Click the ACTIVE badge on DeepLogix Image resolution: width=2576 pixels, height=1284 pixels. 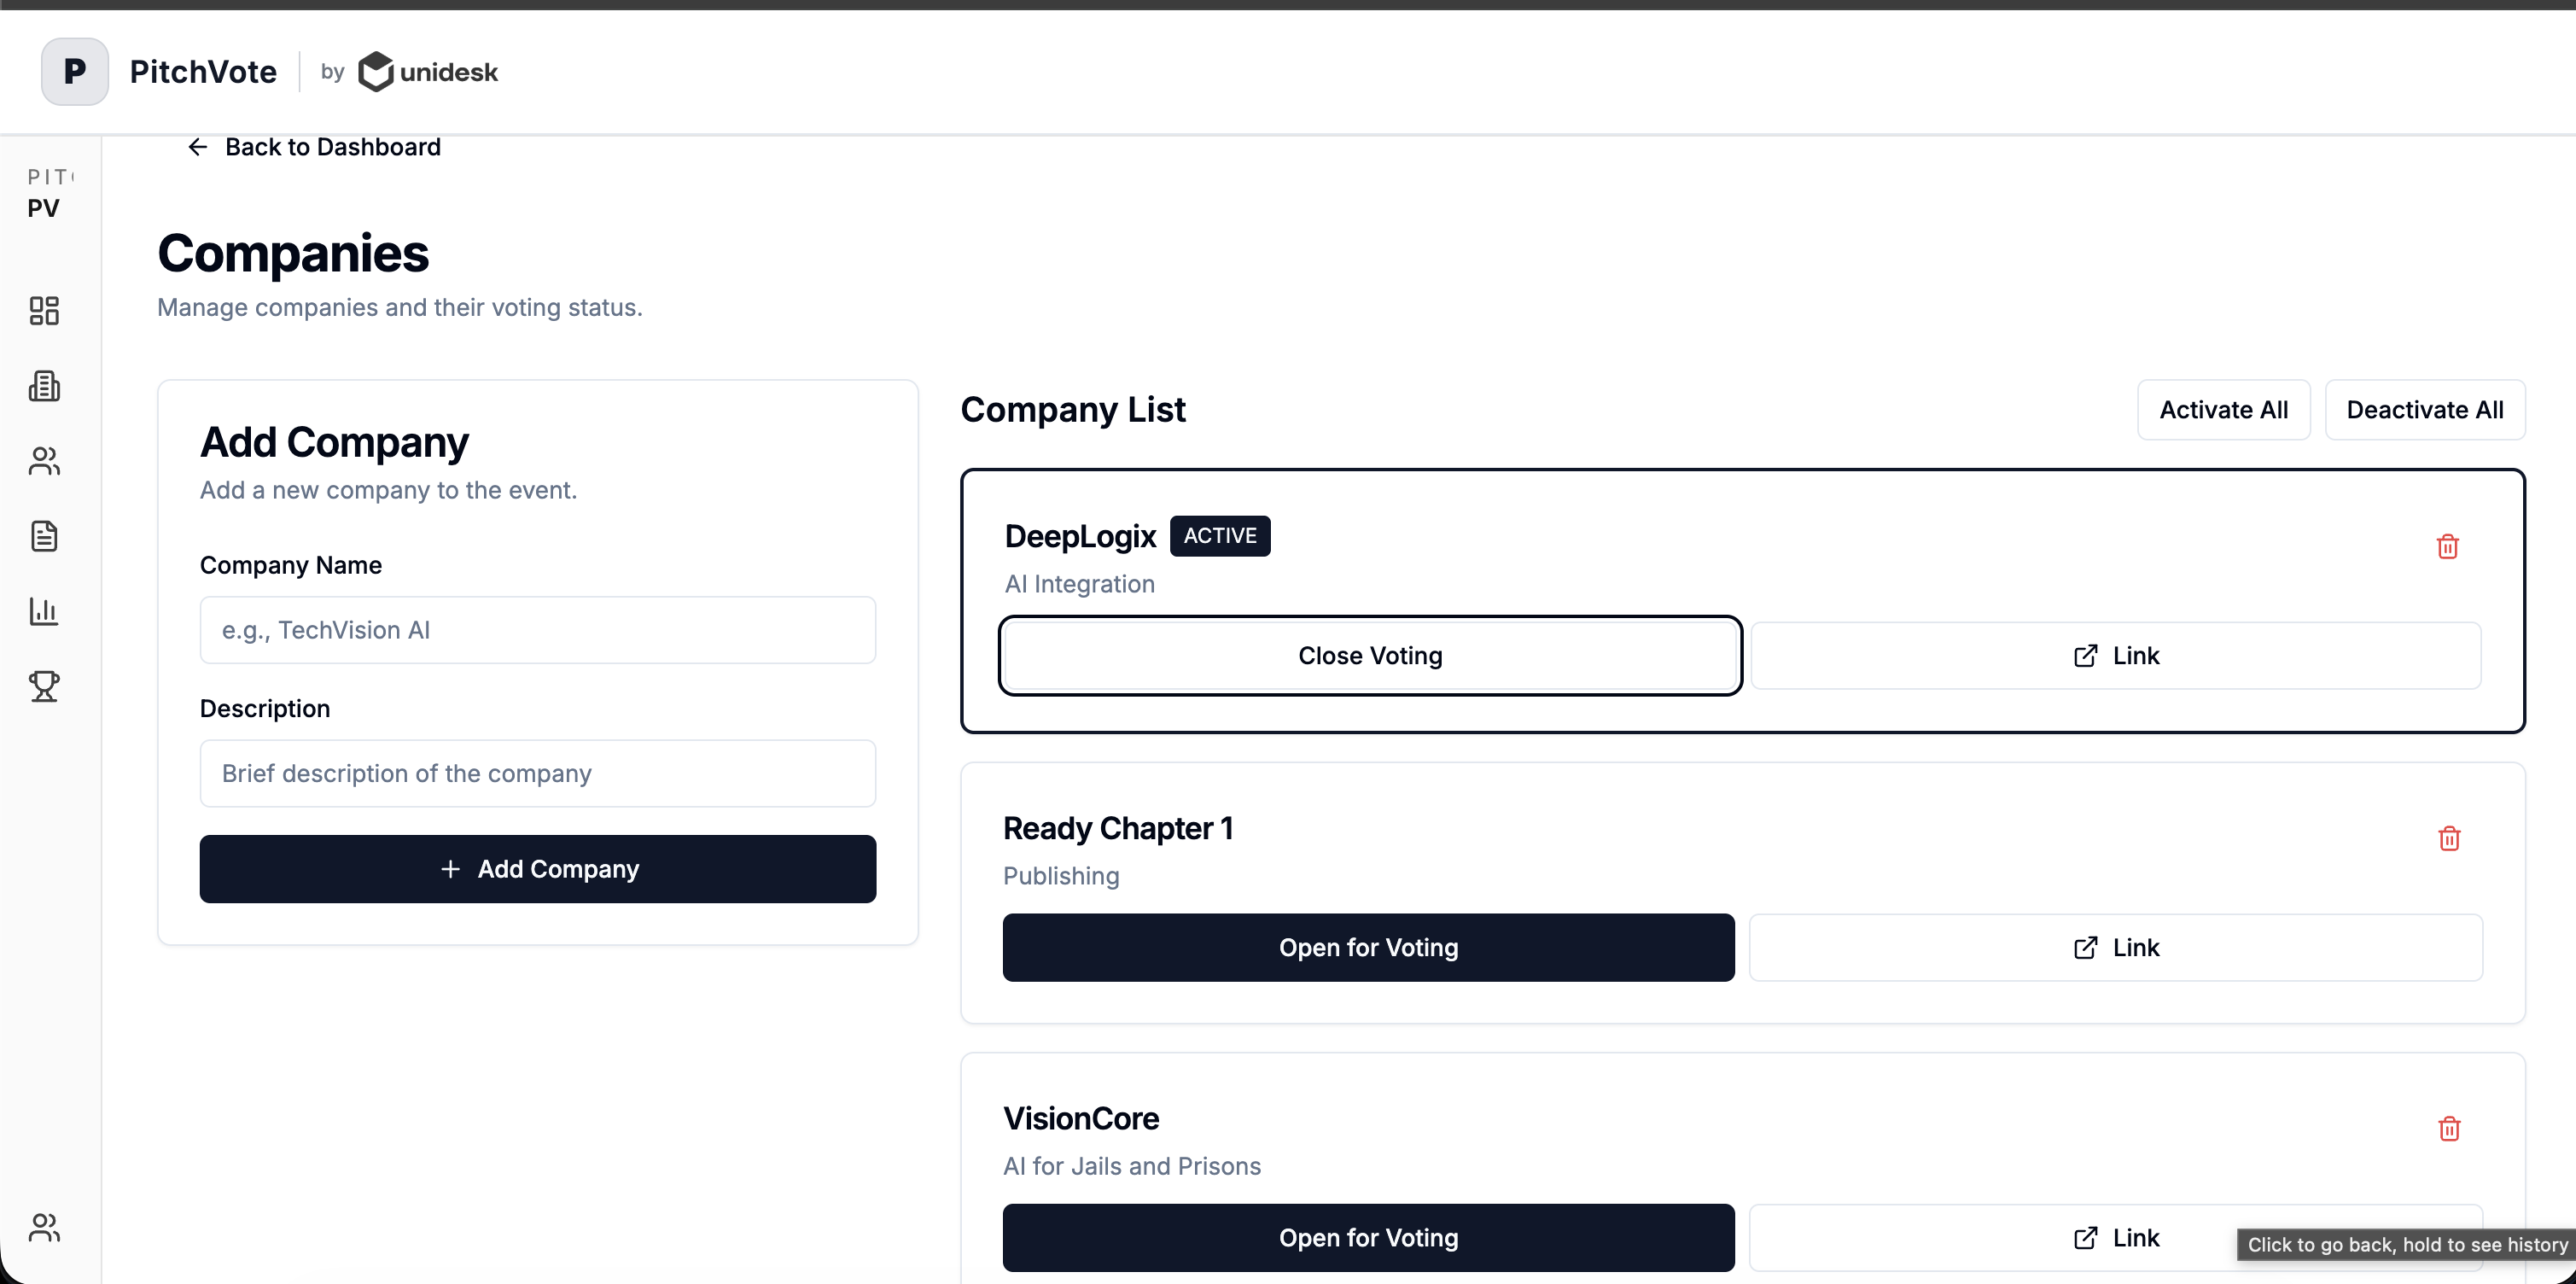tap(1220, 536)
